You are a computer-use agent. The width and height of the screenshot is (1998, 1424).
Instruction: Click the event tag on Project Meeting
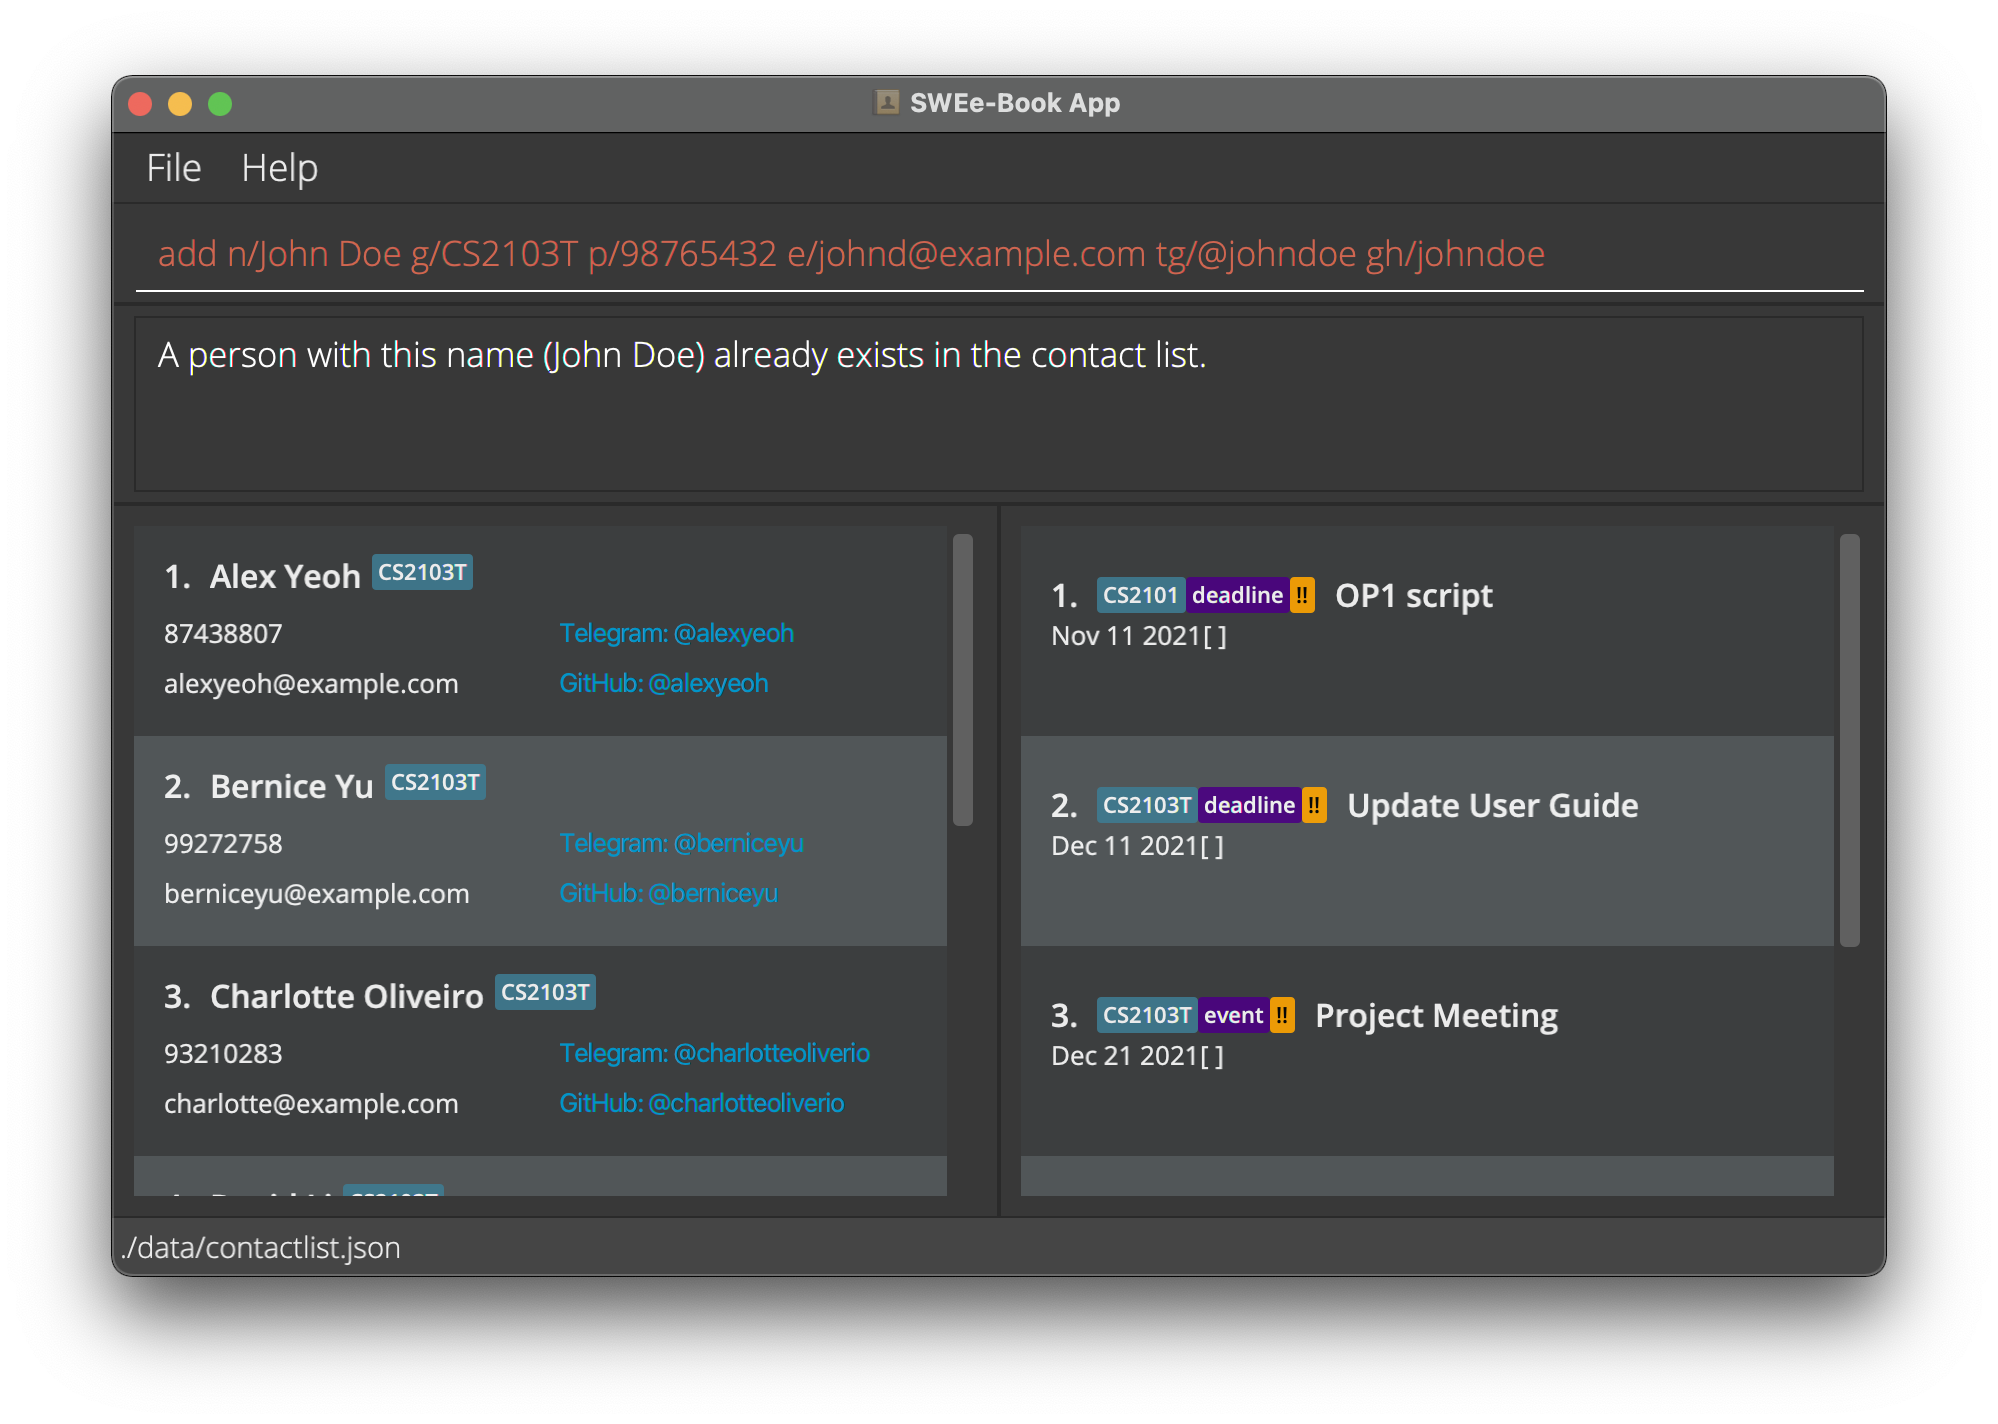tap(1233, 1016)
